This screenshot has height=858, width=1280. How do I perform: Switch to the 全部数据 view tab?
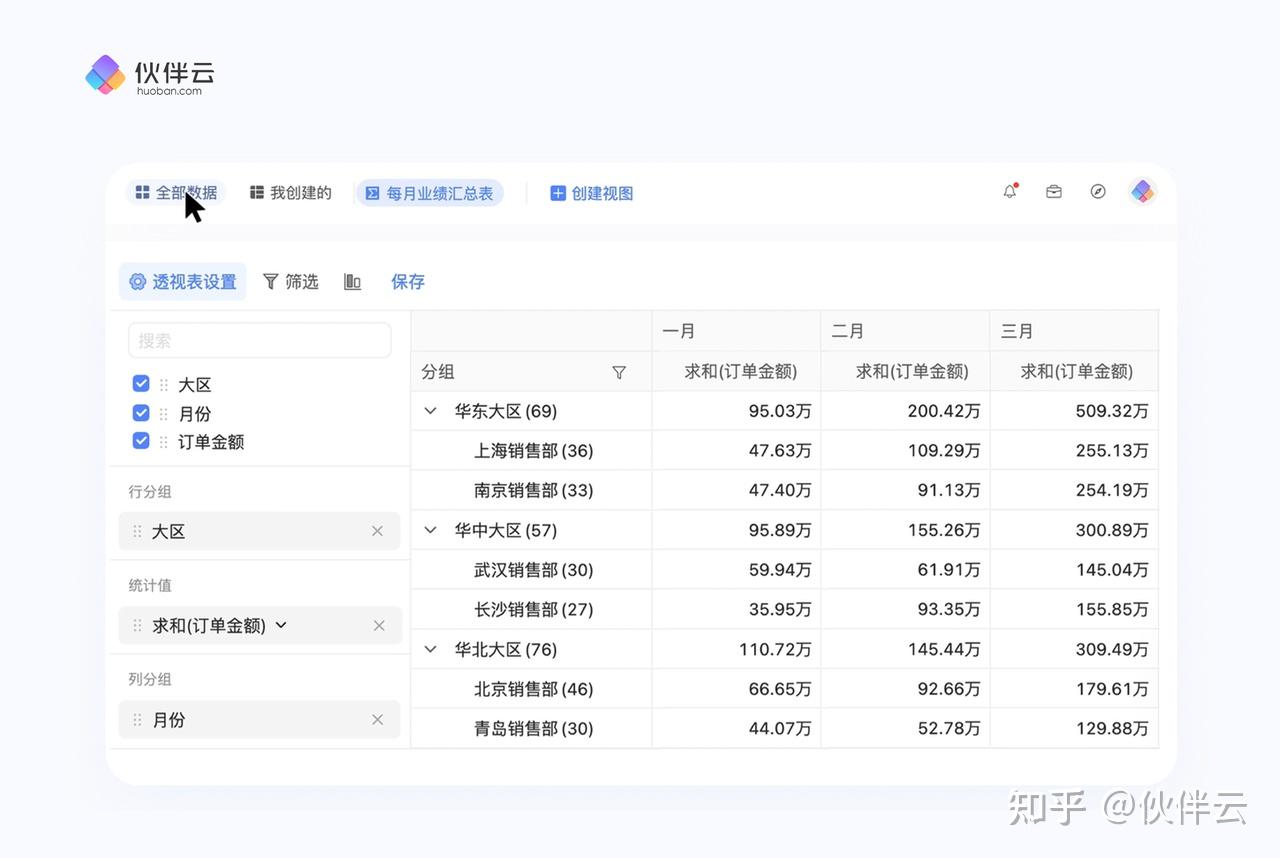coord(176,193)
